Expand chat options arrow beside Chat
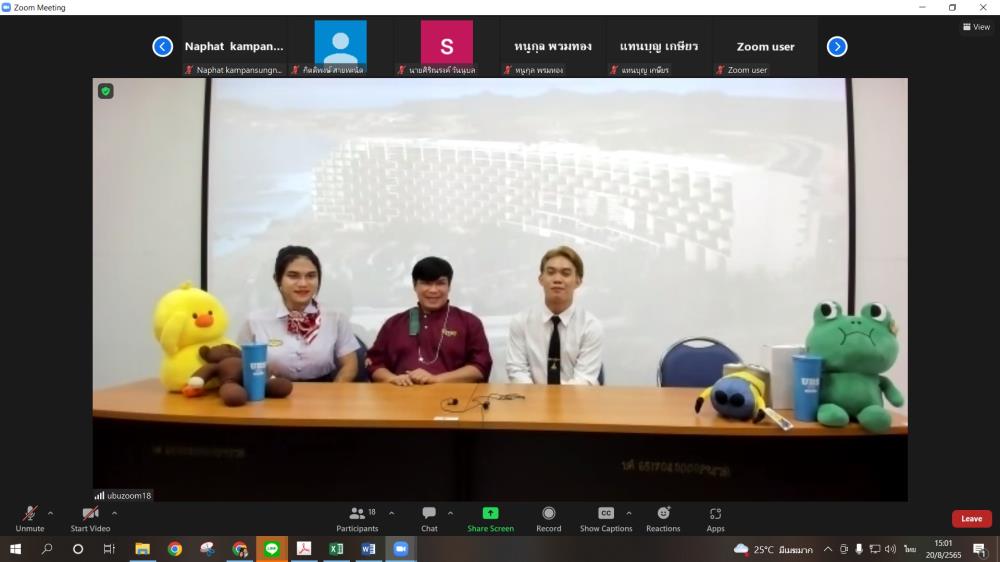Screen dimensions: 1000x562 [450, 513]
